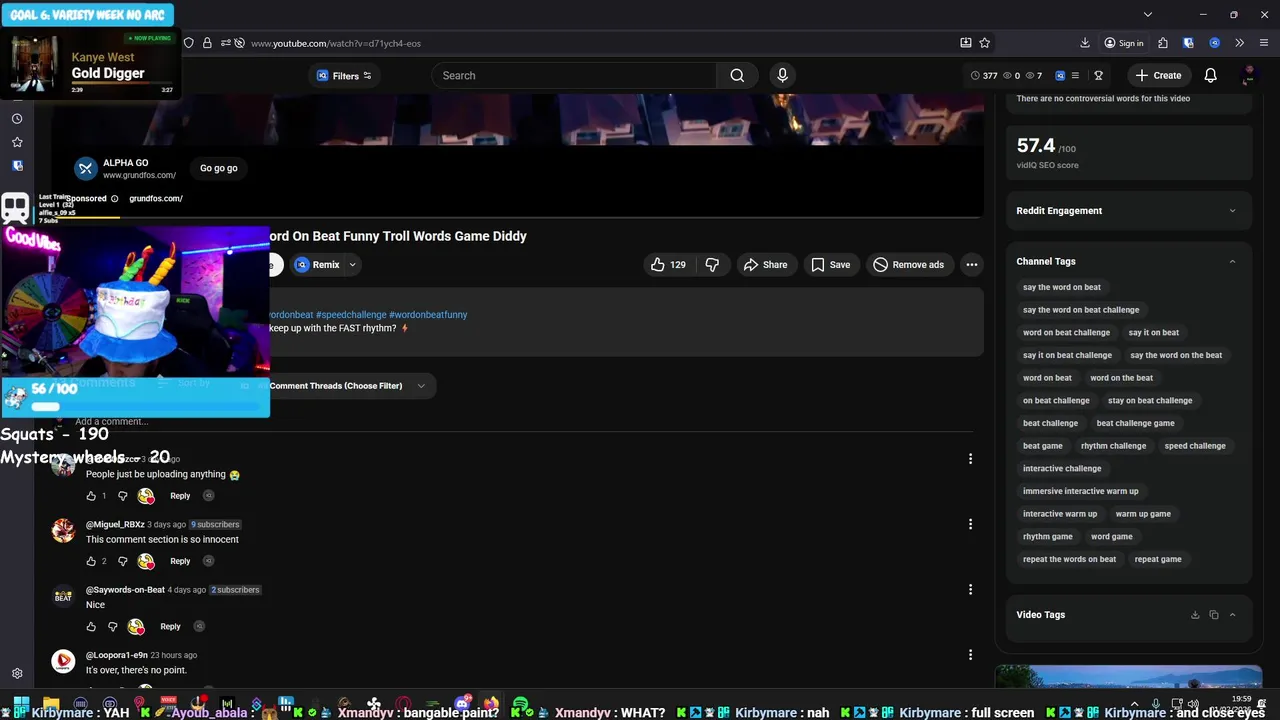Like Miguel_RBXz's comment
This screenshot has width=1280, height=720.
tap(91, 561)
